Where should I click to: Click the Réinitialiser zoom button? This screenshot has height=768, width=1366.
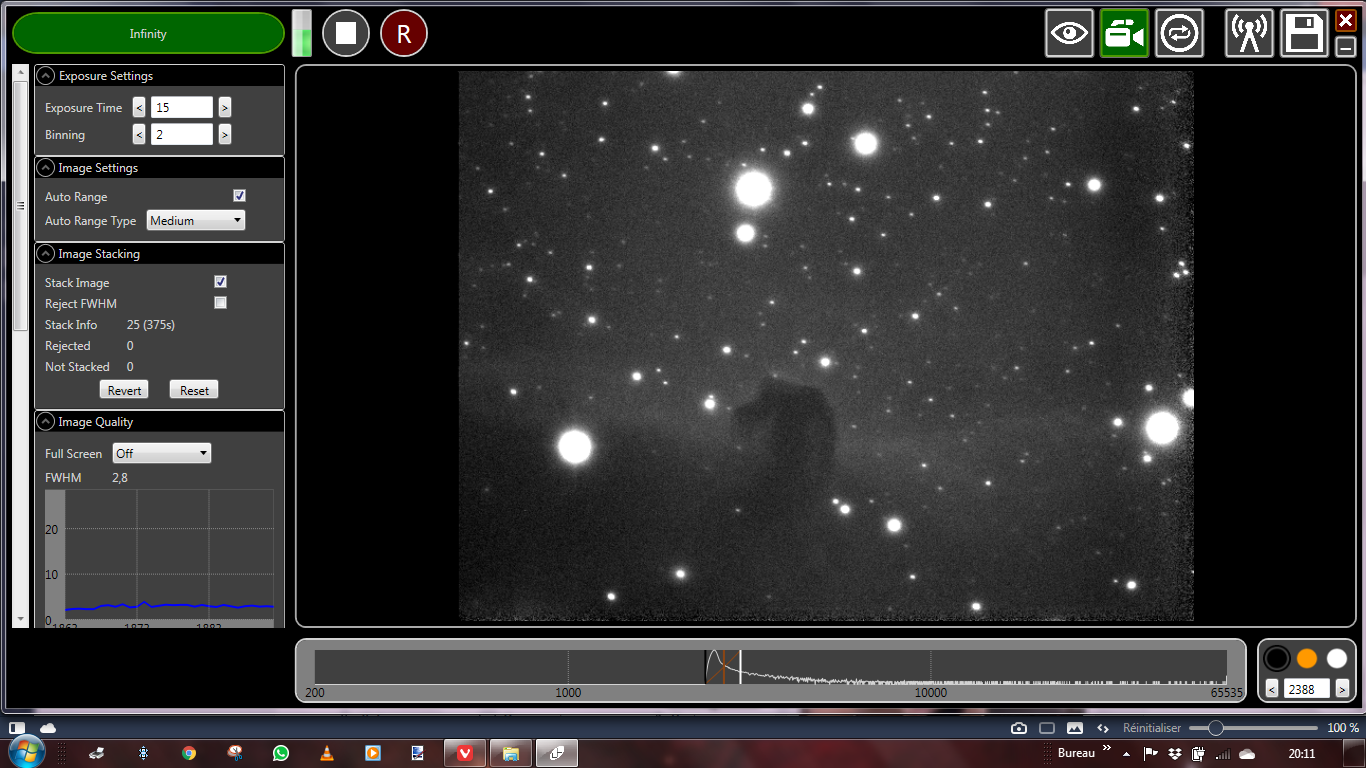coord(1152,728)
